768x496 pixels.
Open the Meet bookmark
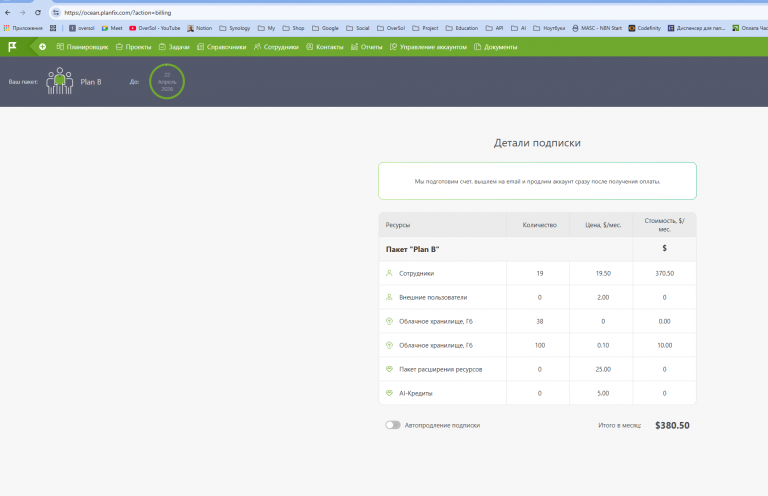point(112,28)
